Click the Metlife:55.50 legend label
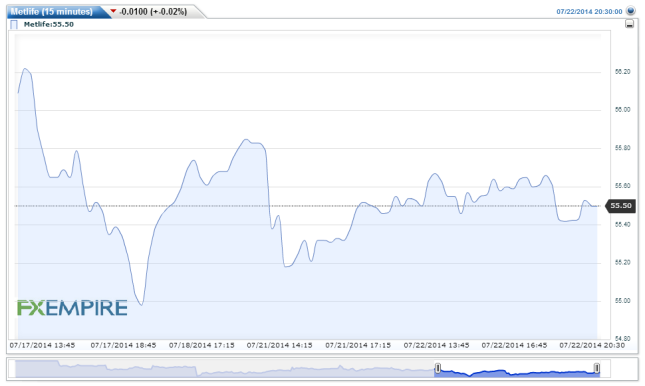 pyautogui.click(x=49, y=24)
